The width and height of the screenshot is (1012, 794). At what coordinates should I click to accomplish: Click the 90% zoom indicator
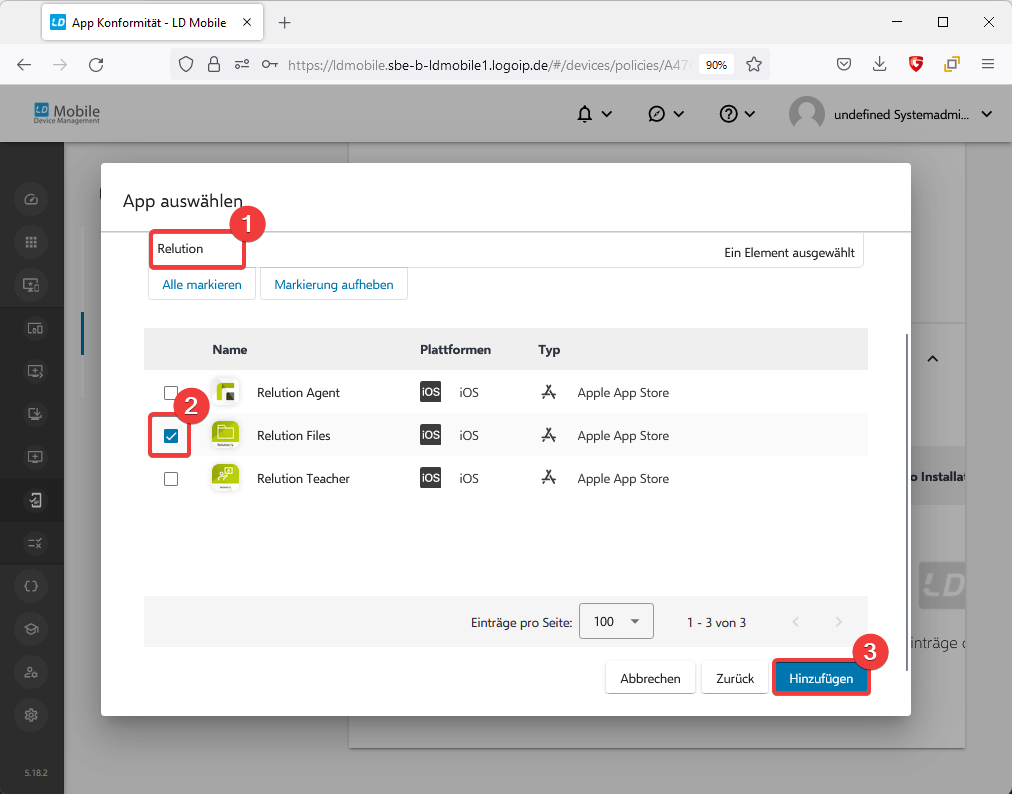pos(716,65)
